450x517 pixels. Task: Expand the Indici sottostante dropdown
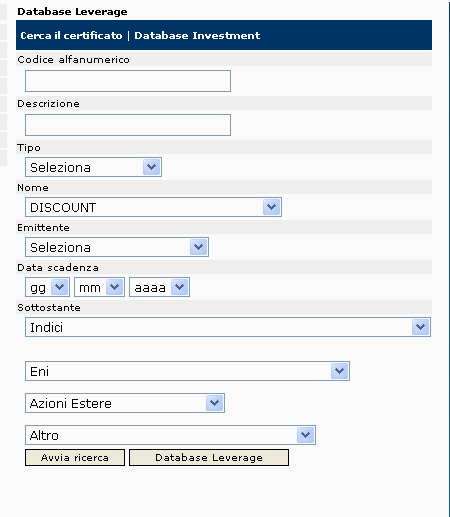228,327
